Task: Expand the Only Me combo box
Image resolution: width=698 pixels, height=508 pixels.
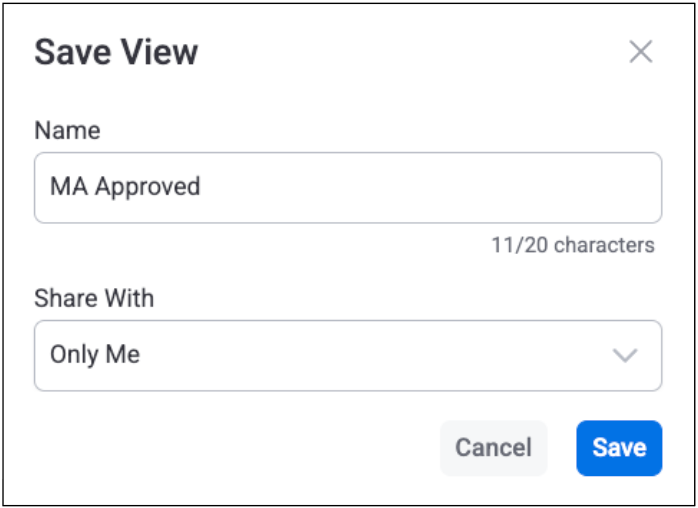Action: (x=347, y=355)
